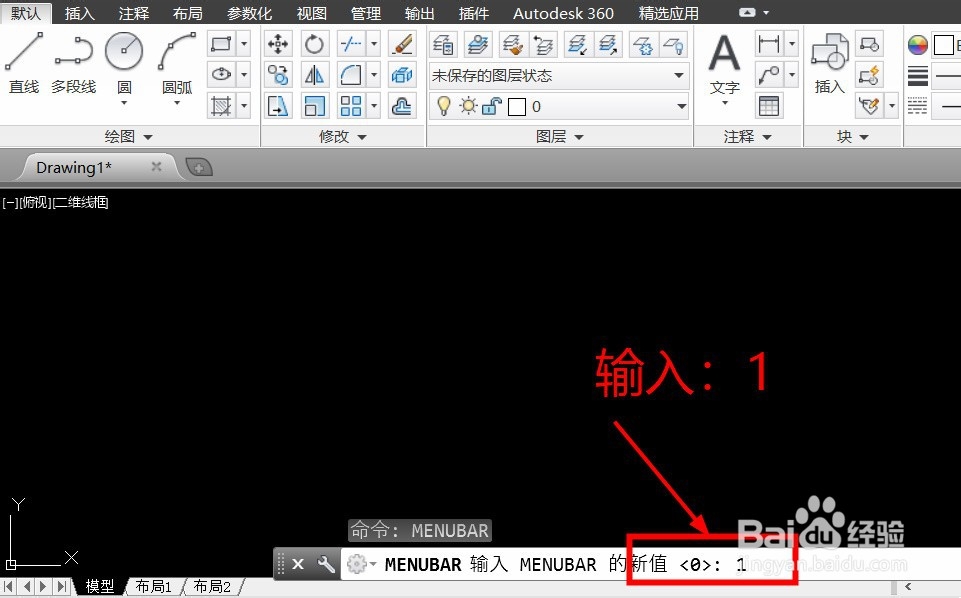Select the Line (直线) drawing tool
This screenshot has height=598, width=961.
tap(24, 63)
